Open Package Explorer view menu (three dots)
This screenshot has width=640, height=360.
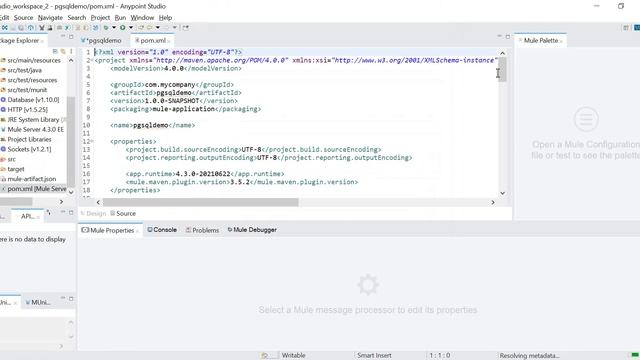(71, 51)
